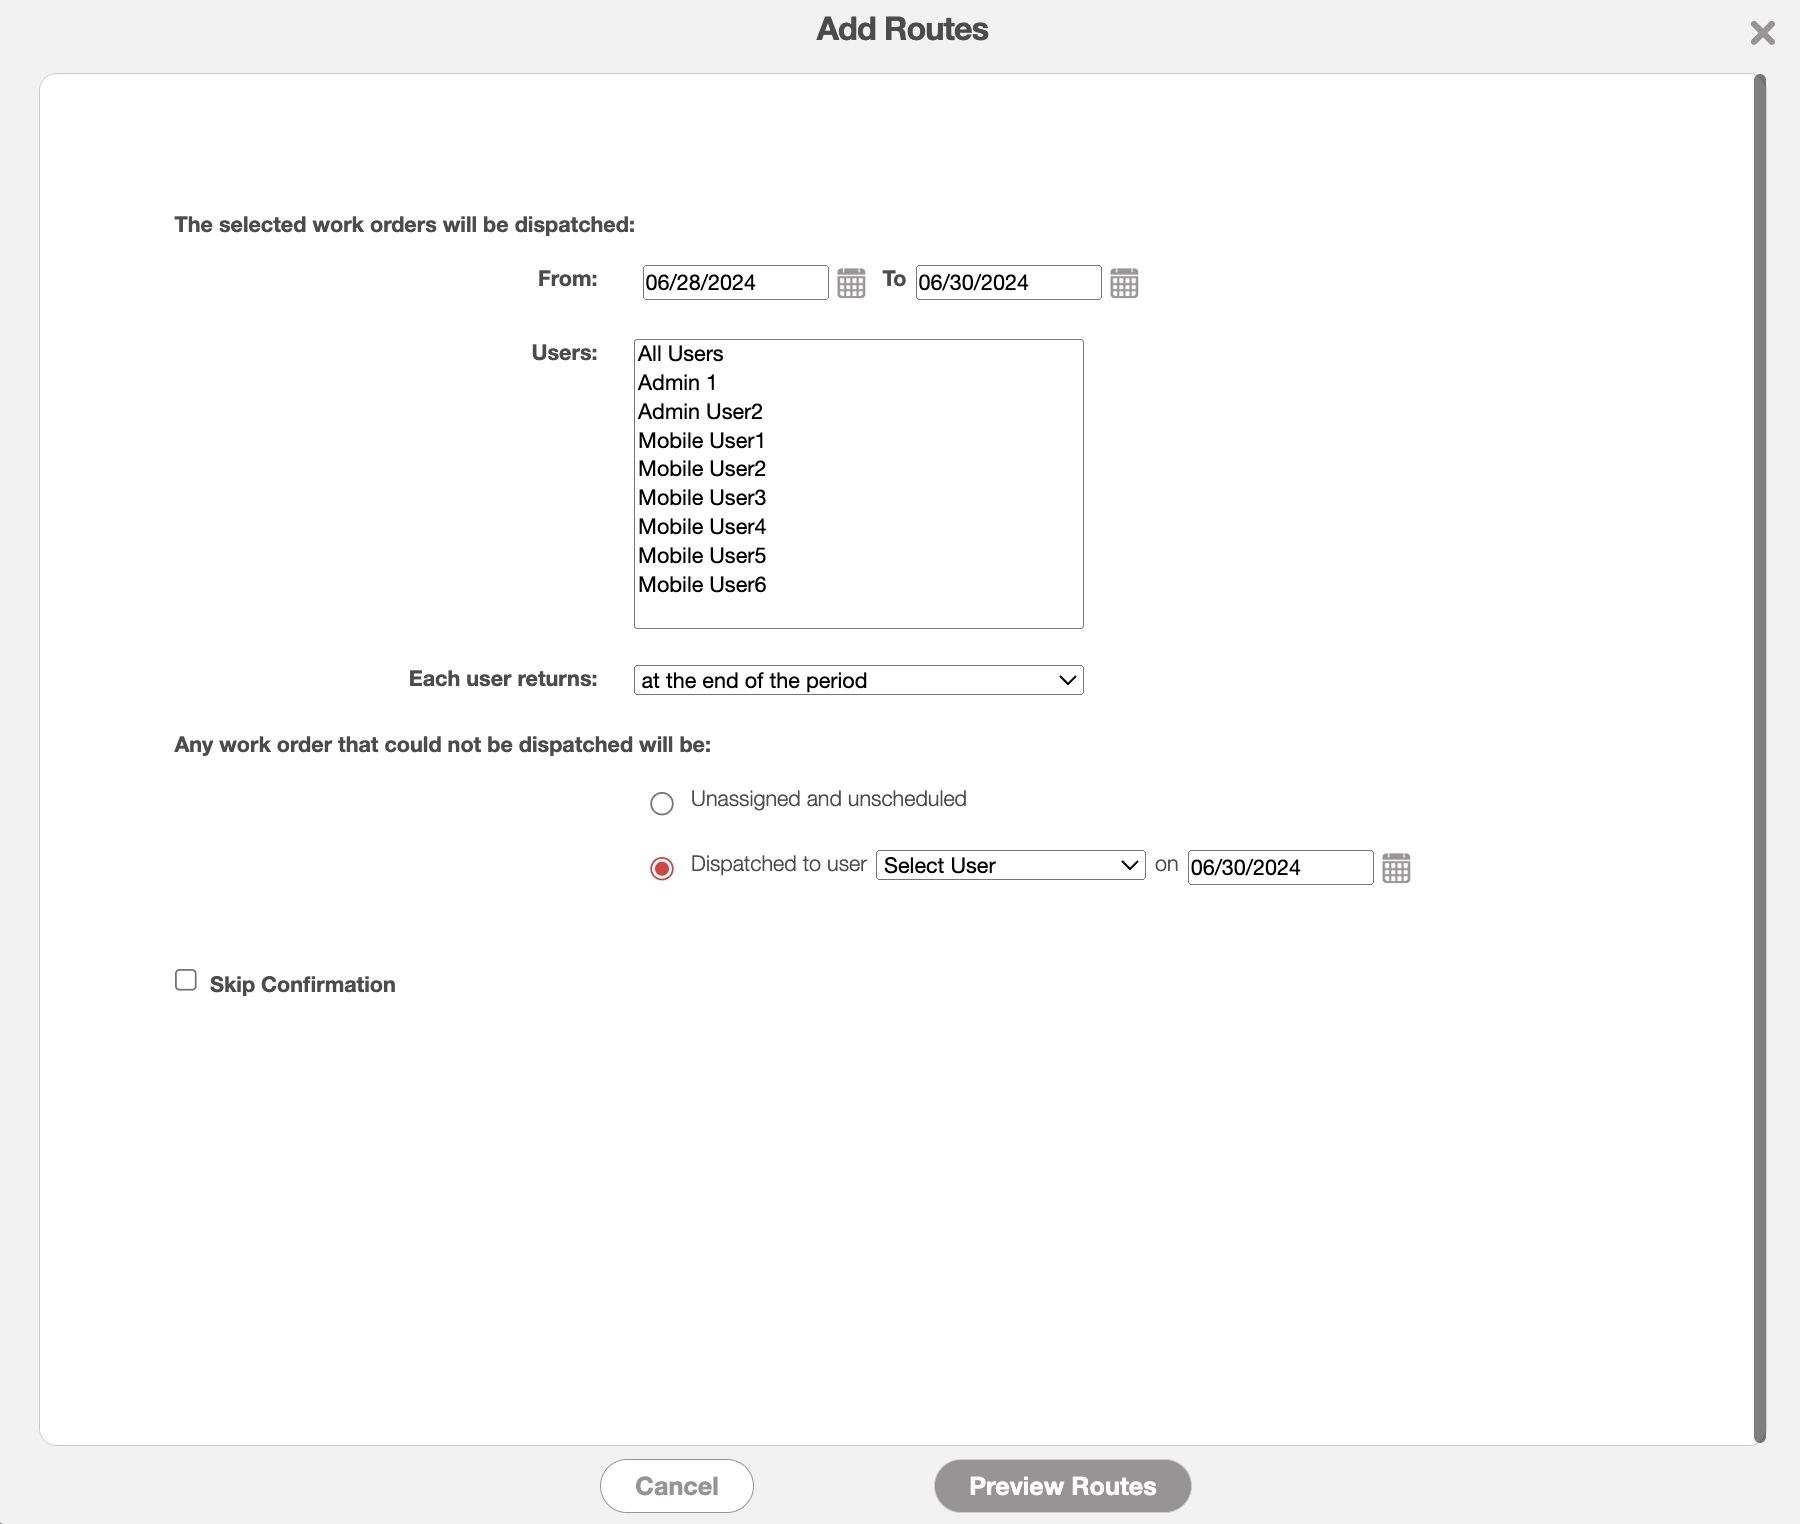This screenshot has width=1800, height=1524.
Task: Select Mobile User1 from the list
Action: (x=701, y=441)
